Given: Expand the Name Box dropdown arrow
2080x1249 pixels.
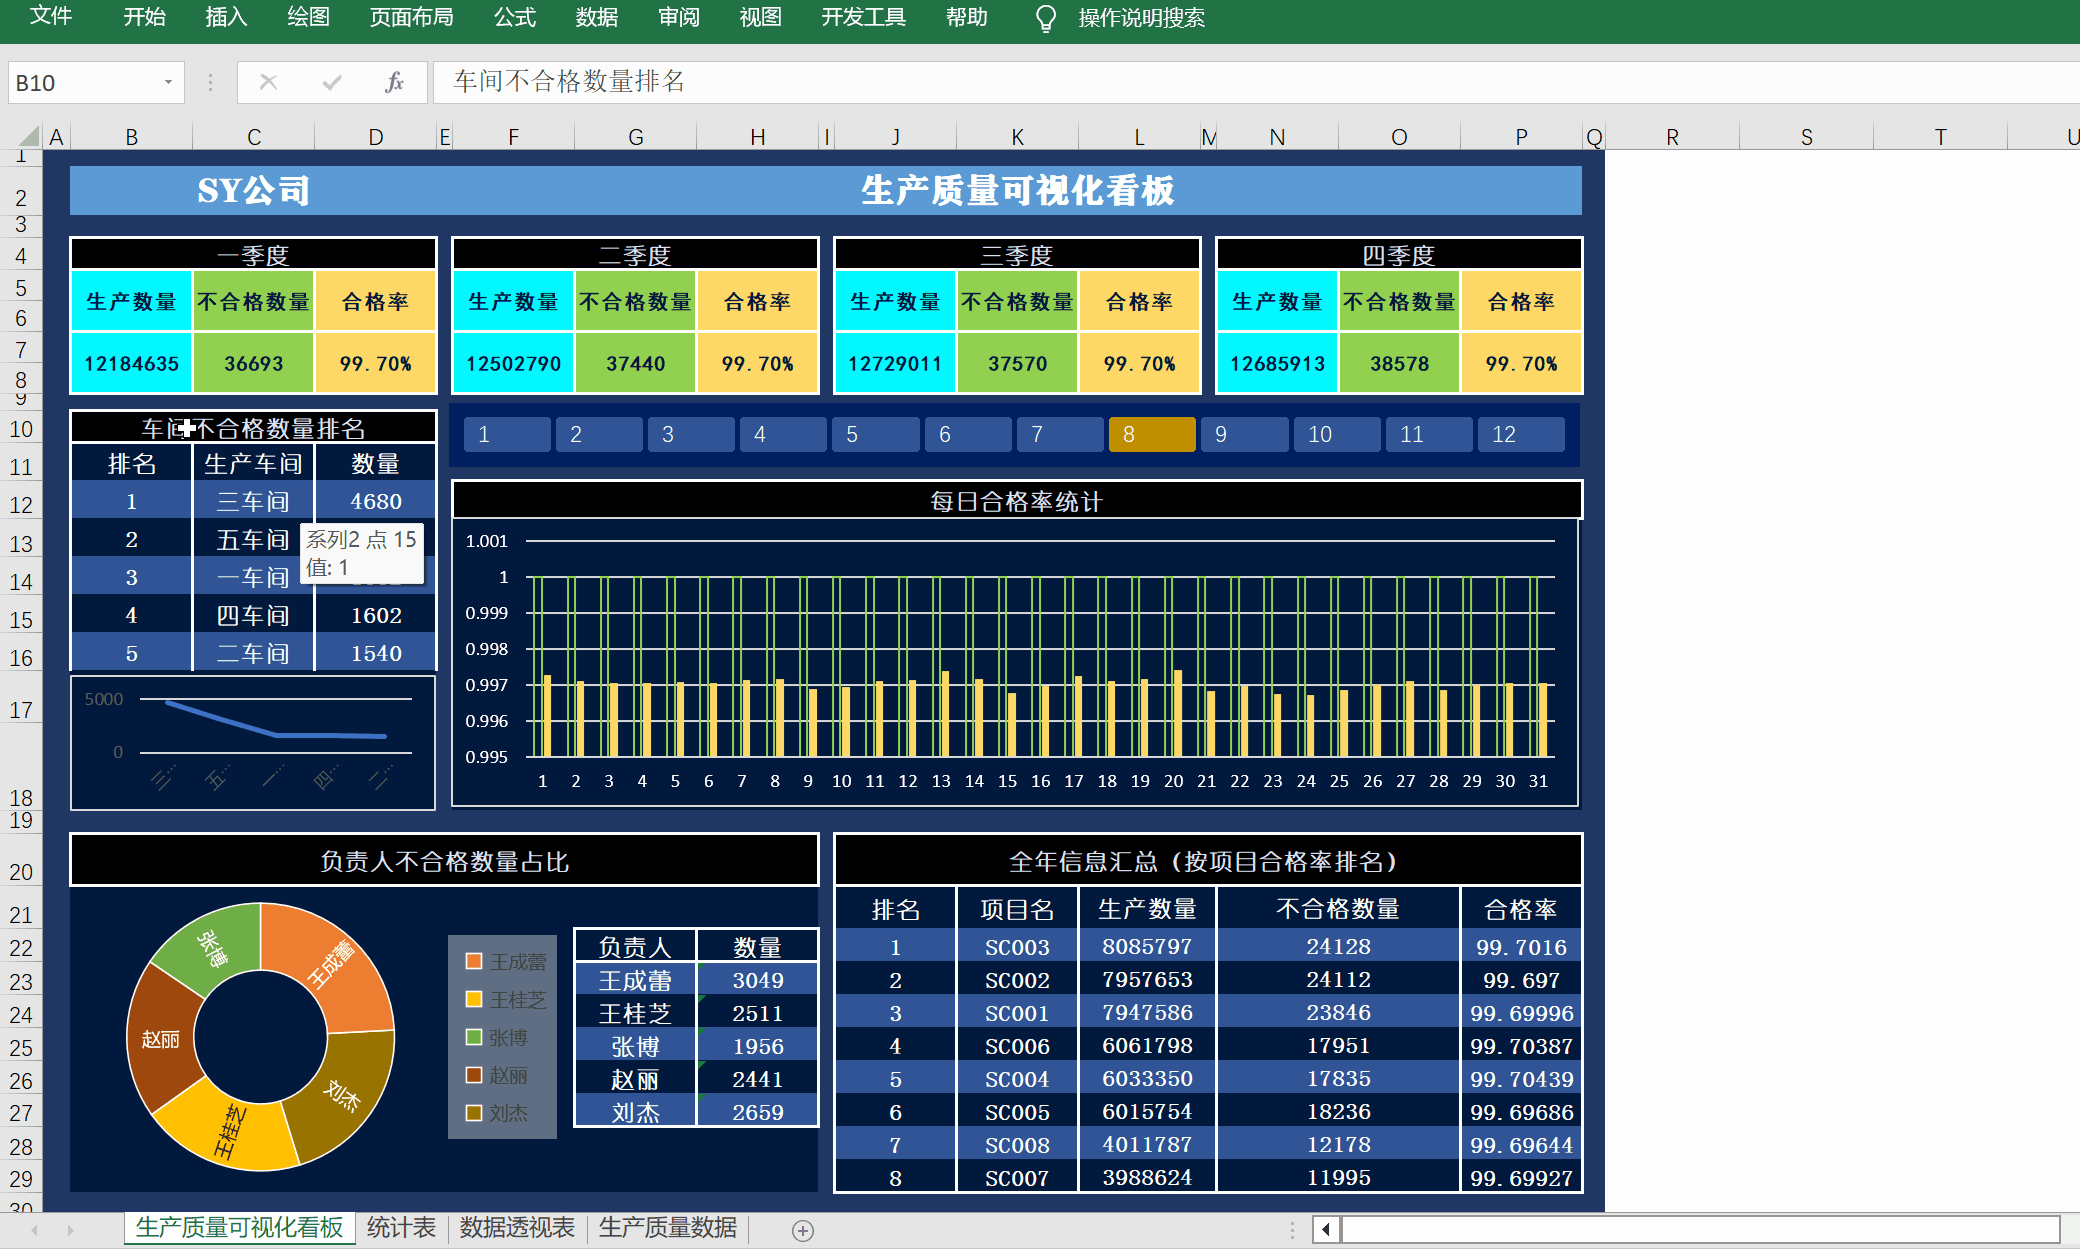Looking at the screenshot, I should pos(168,82).
